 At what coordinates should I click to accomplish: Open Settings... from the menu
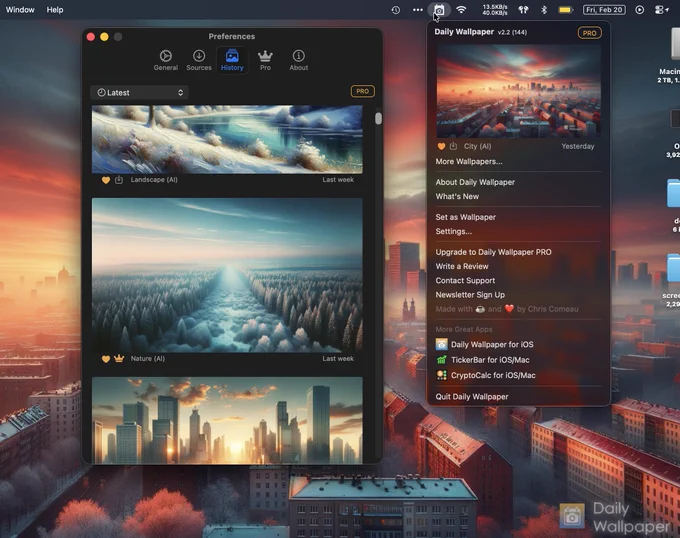454,232
